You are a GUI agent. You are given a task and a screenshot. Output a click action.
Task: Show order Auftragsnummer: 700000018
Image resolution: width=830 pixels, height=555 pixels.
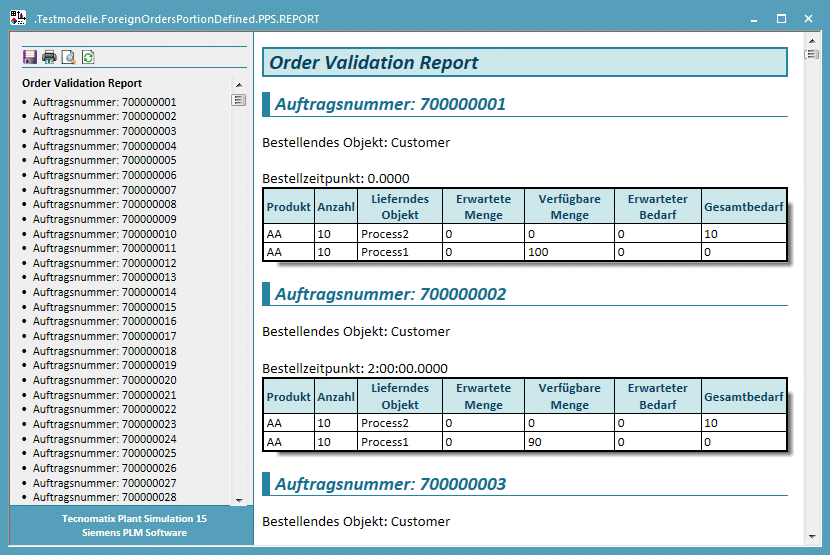(x=104, y=351)
